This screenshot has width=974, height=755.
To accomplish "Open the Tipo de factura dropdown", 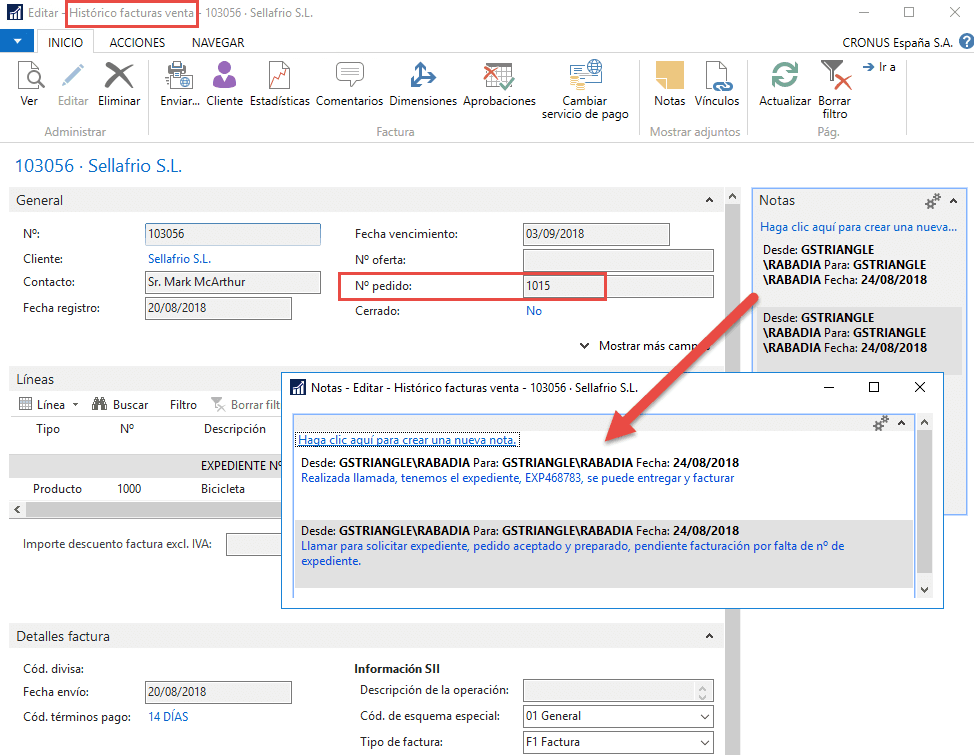I will (x=704, y=742).
